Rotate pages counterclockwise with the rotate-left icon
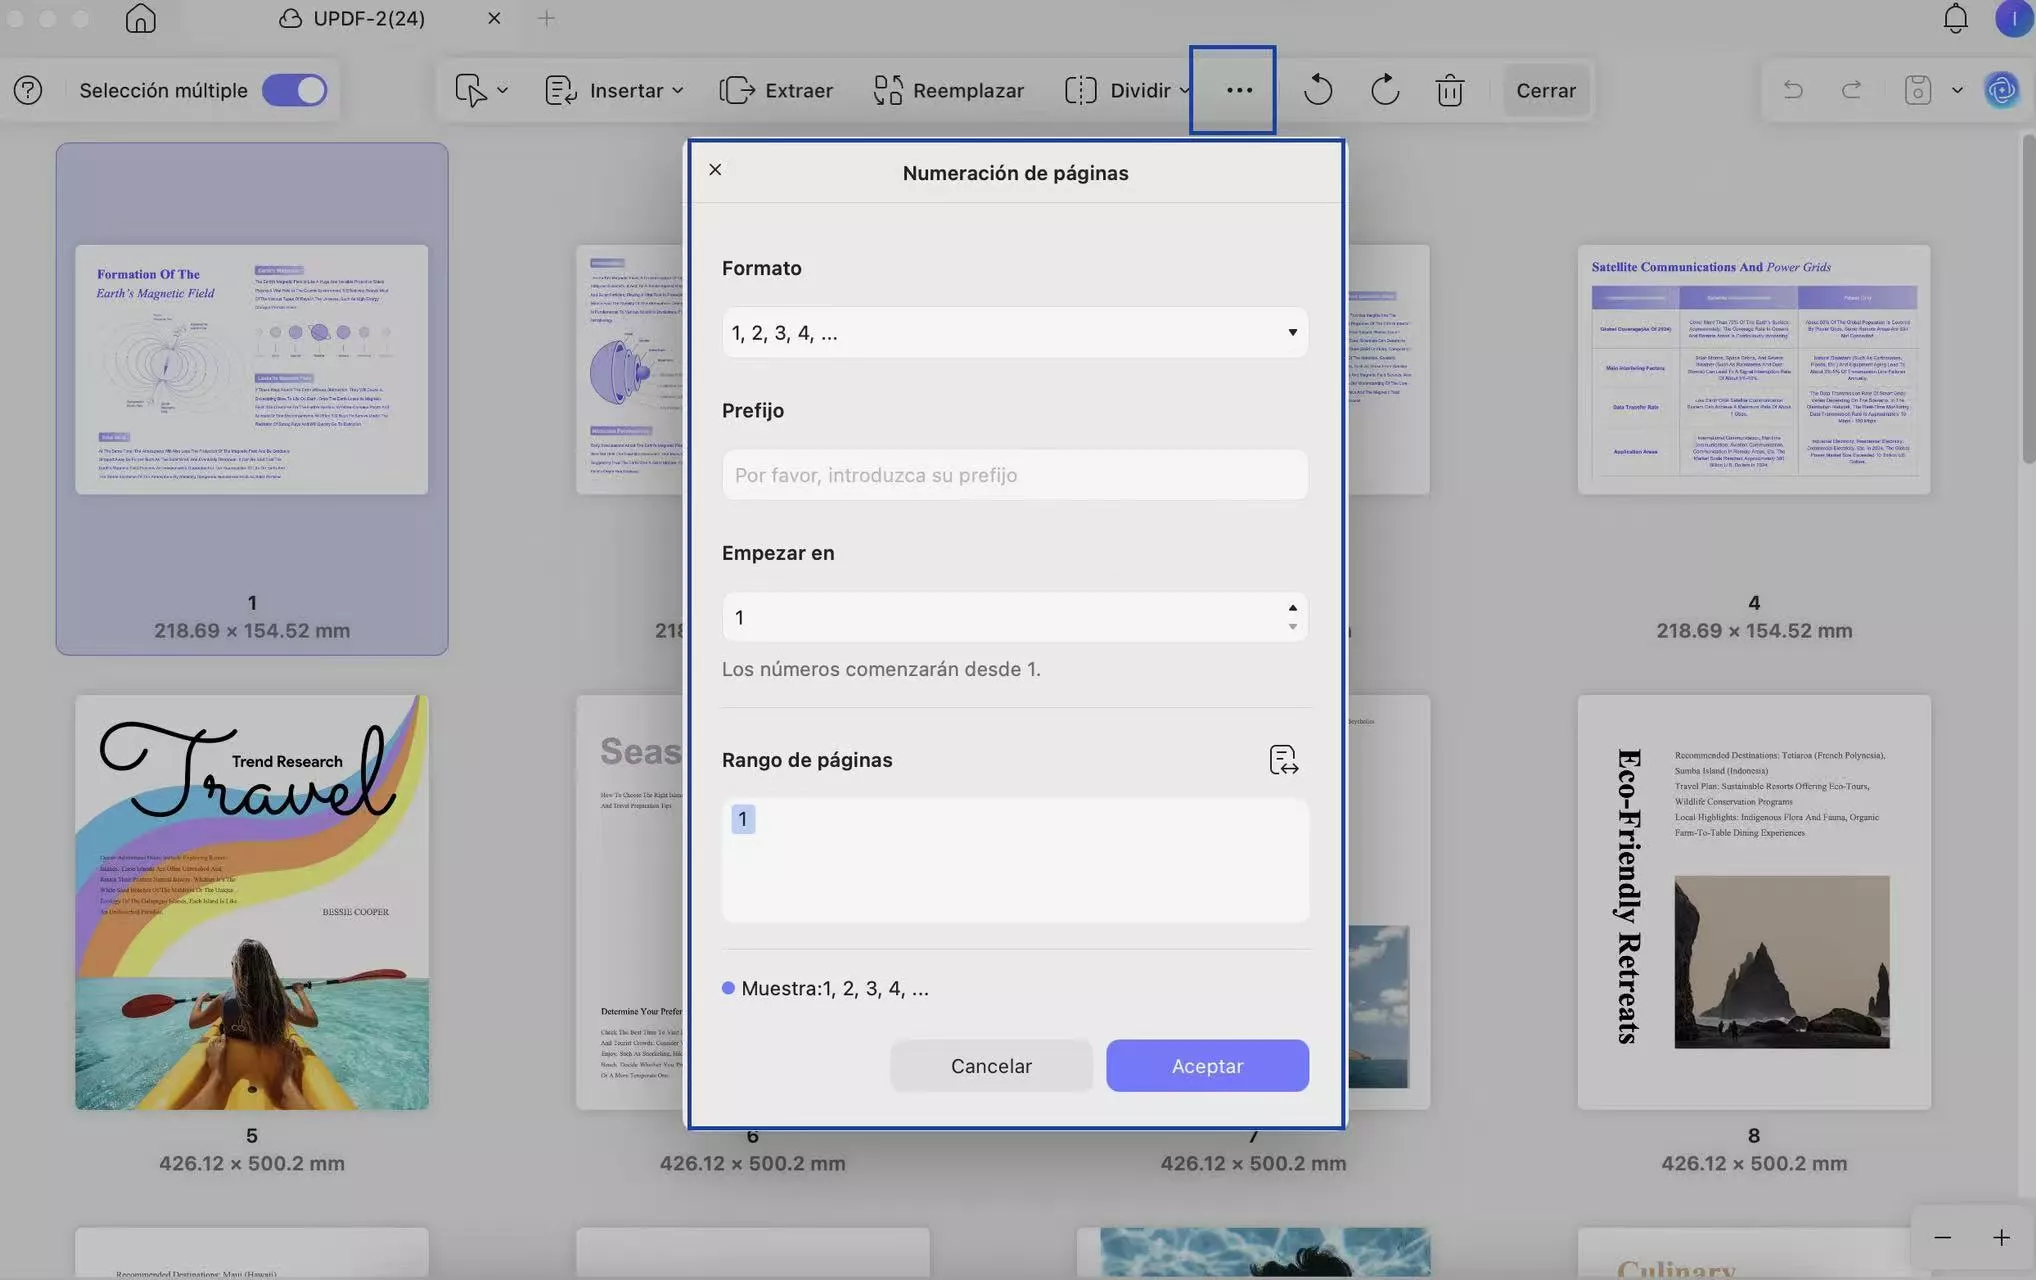 (1318, 90)
